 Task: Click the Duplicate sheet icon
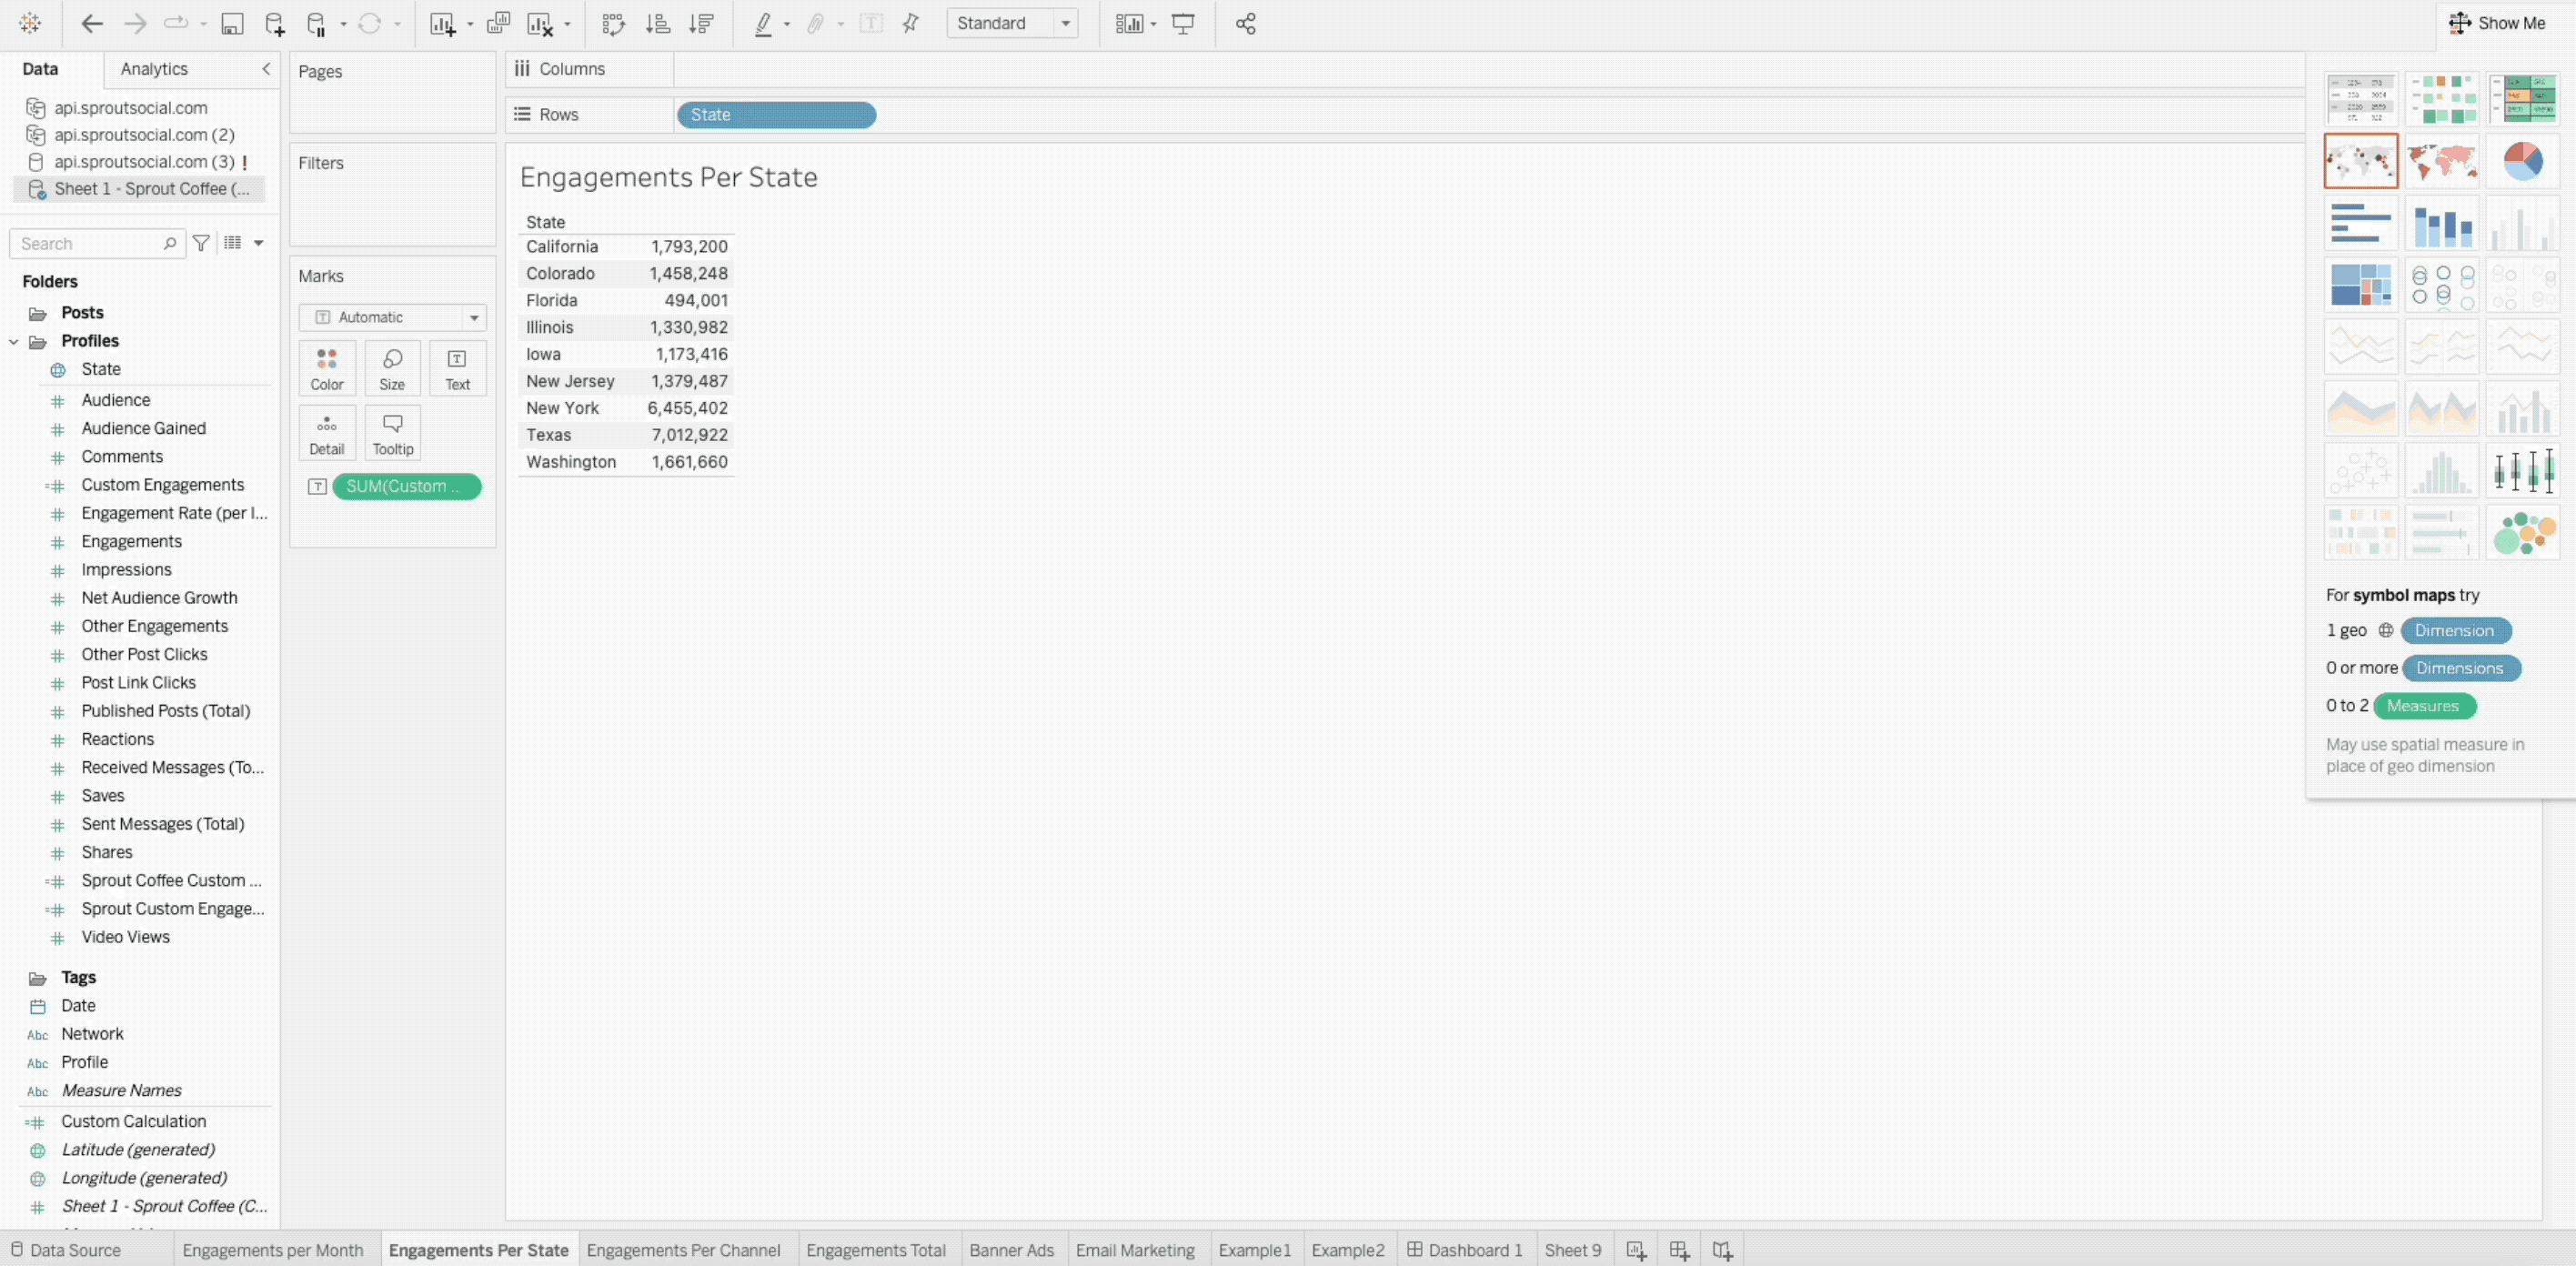[498, 23]
